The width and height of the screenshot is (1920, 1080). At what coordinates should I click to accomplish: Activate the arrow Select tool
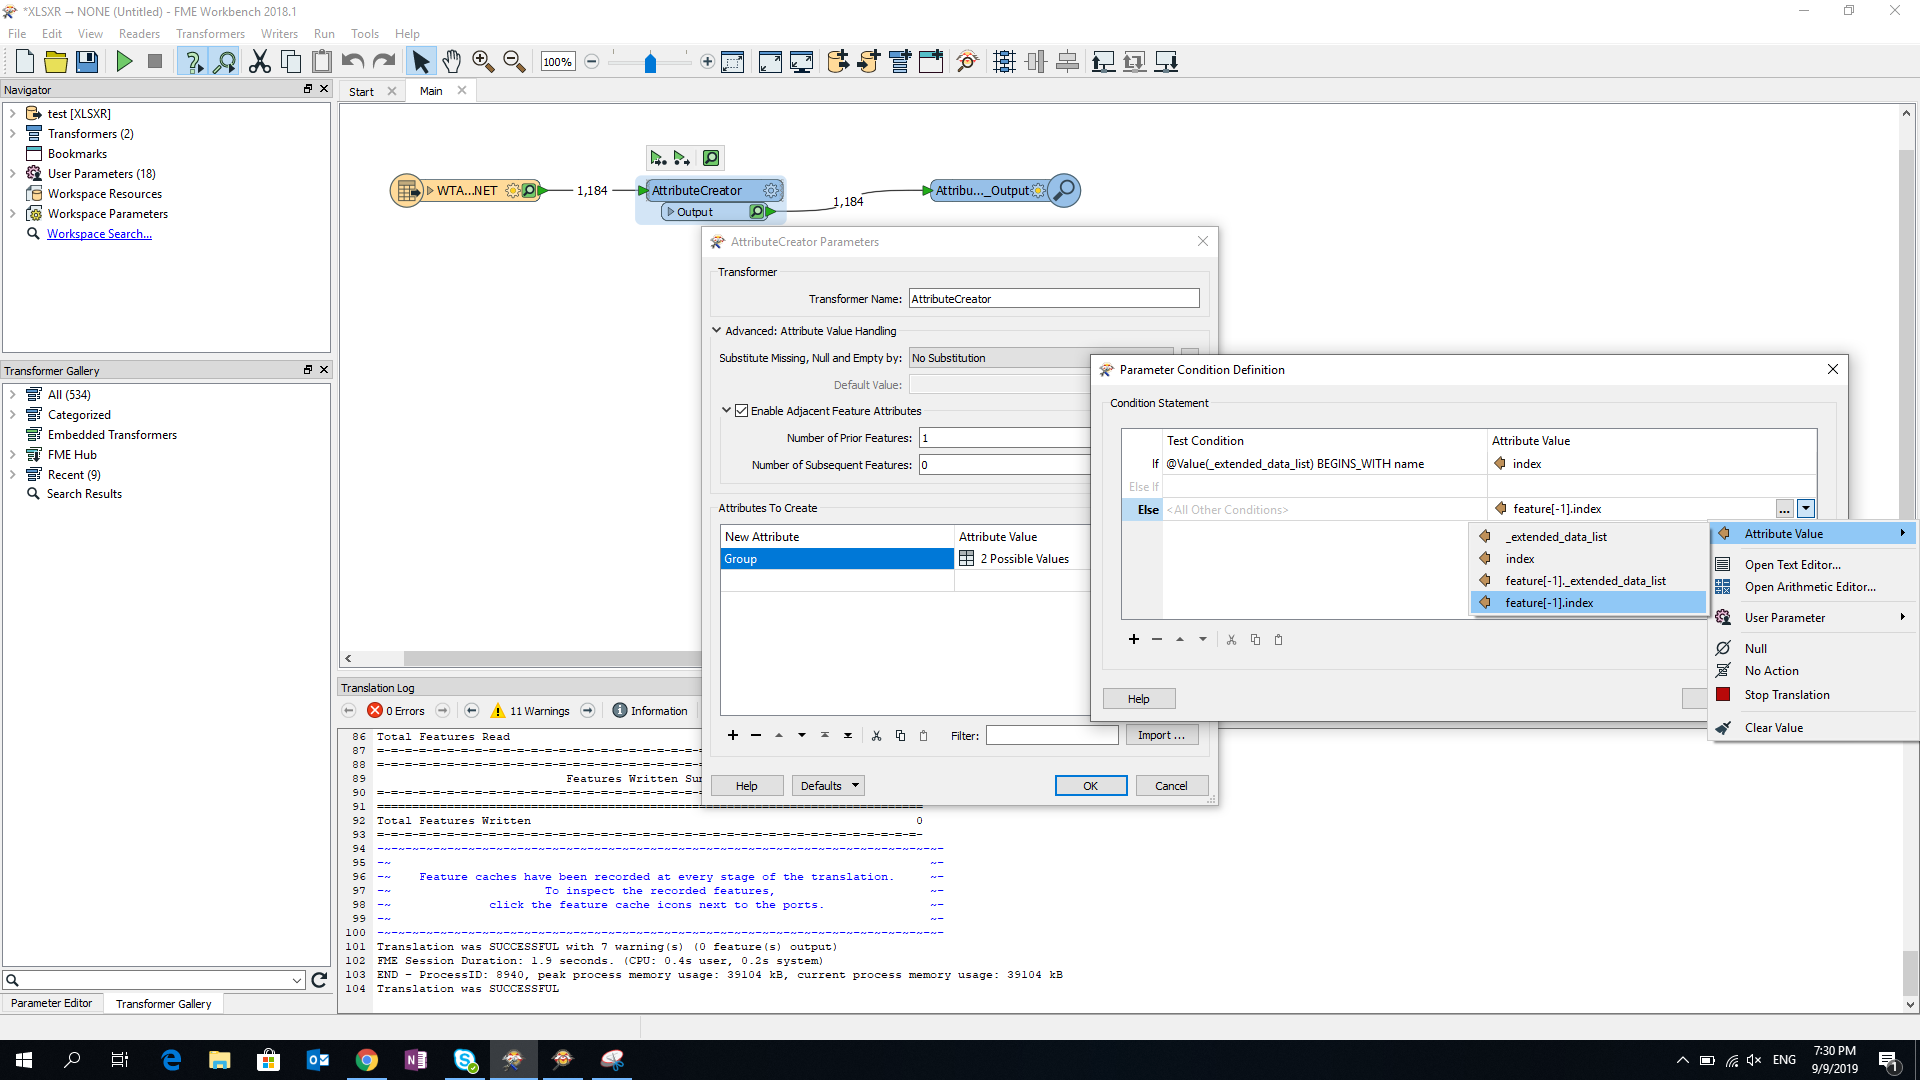click(x=421, y=62)
